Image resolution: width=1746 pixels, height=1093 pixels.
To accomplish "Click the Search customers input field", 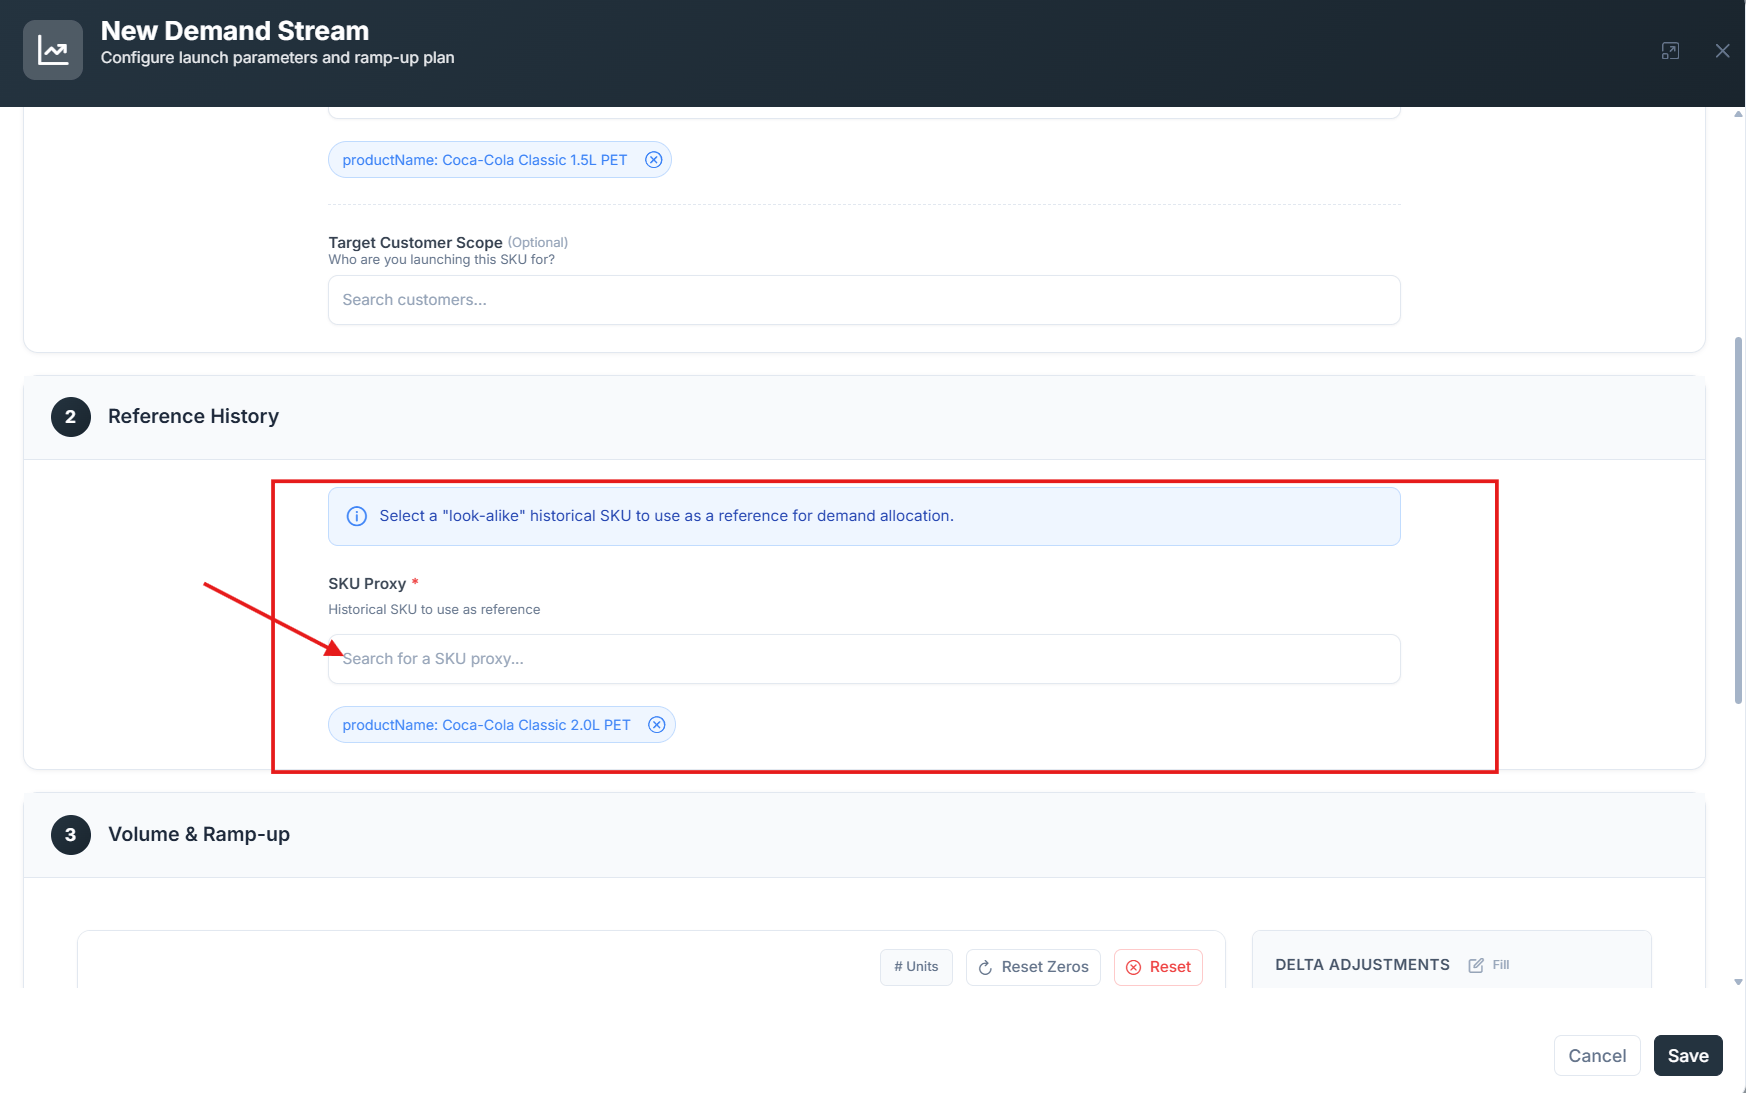I will [x=864, y=300].
